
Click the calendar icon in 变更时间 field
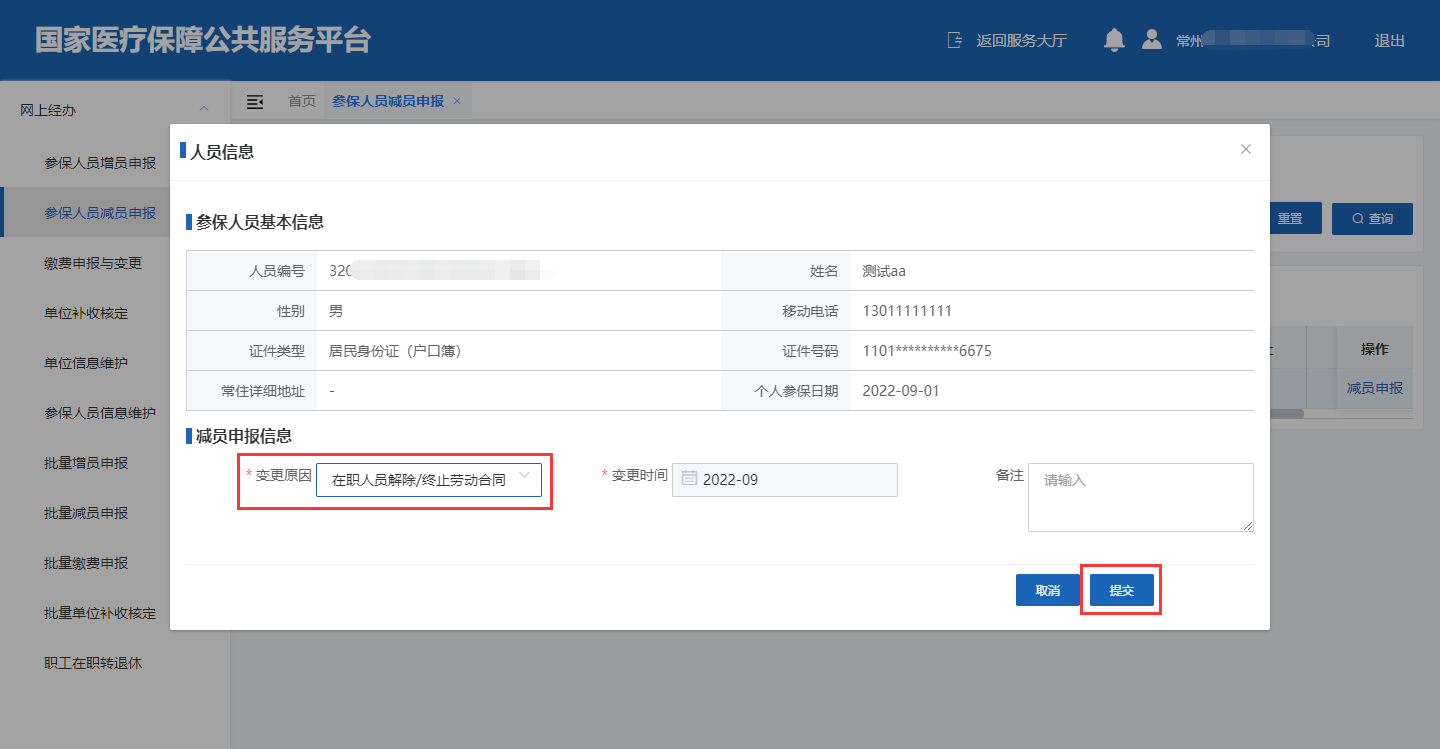(689, 479)
